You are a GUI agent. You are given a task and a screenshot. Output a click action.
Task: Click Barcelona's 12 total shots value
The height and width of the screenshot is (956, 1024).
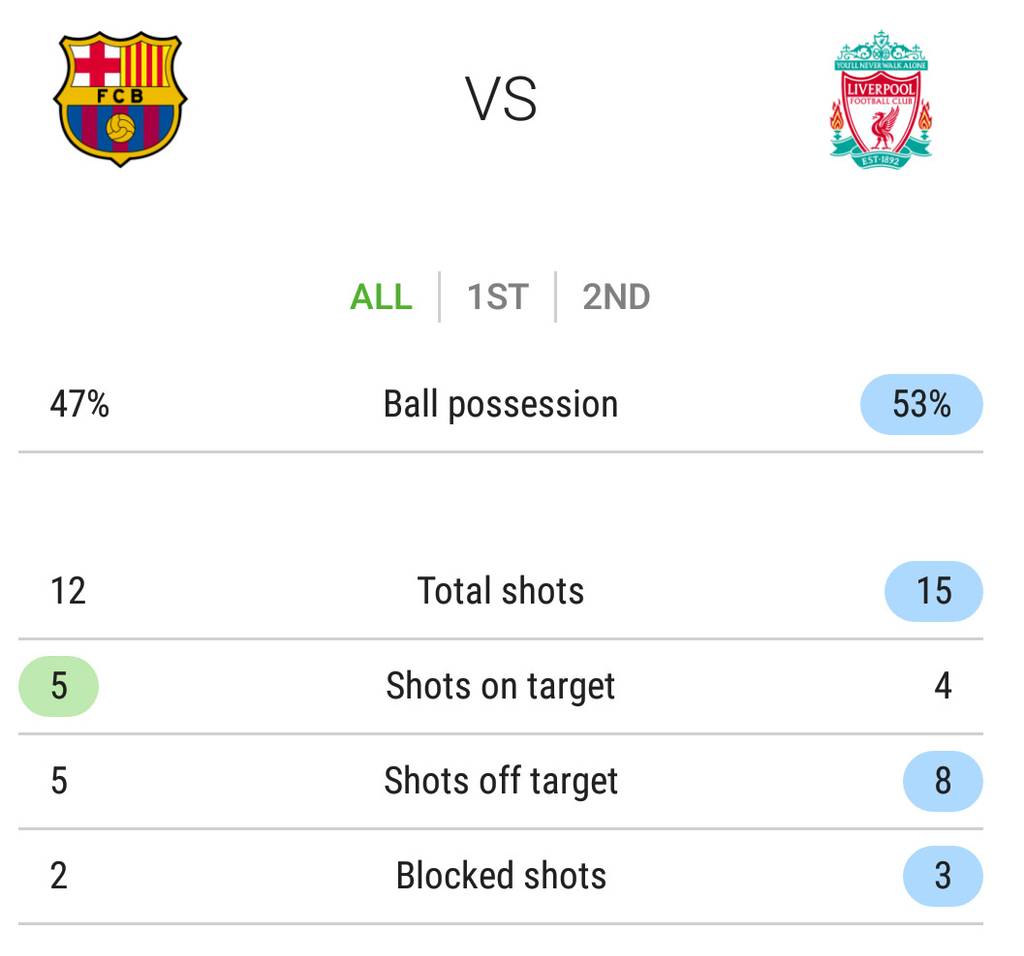click(x=68, y=590)
